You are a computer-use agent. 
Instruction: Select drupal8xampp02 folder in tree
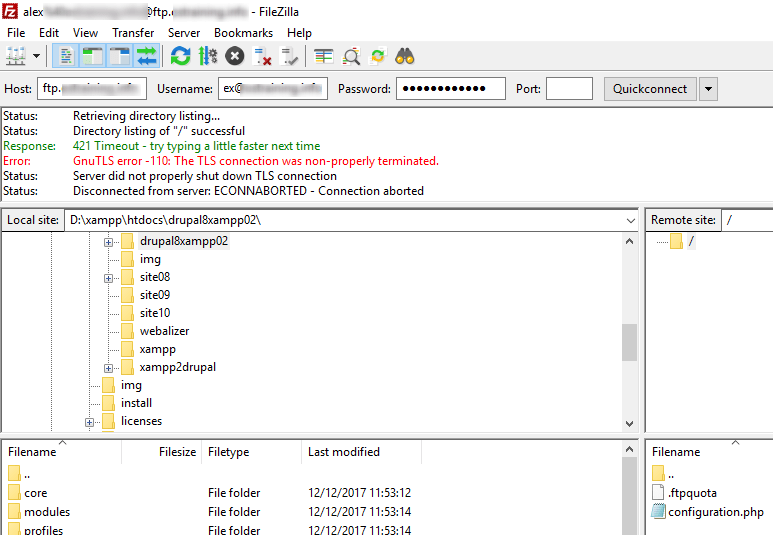pos(184,241)
